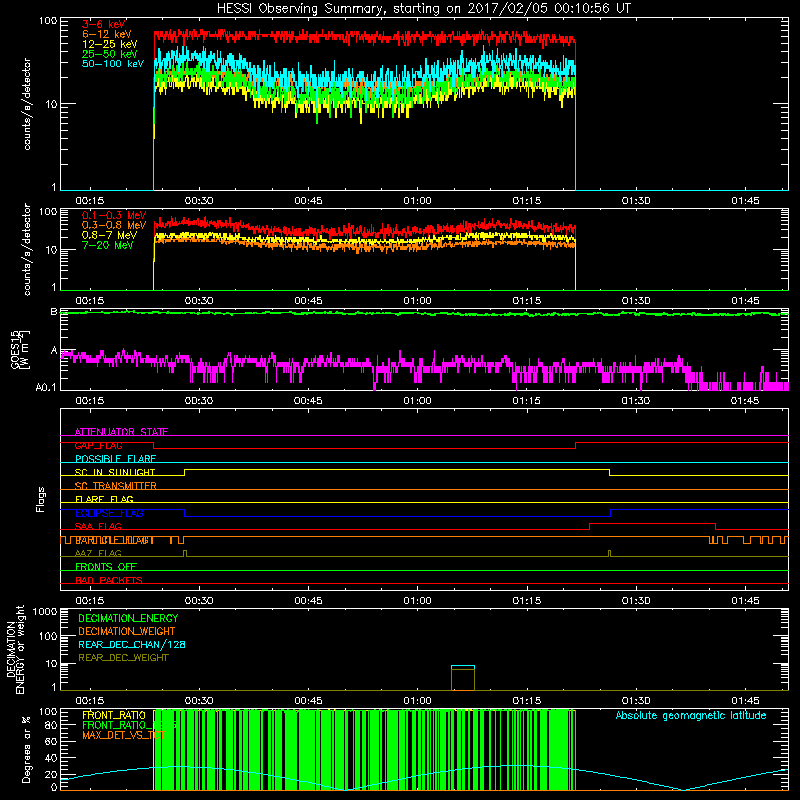This screenshot has width=800, height=800.
Task: Click the yellow 12-25 keV legend entry
Action: 110,44
